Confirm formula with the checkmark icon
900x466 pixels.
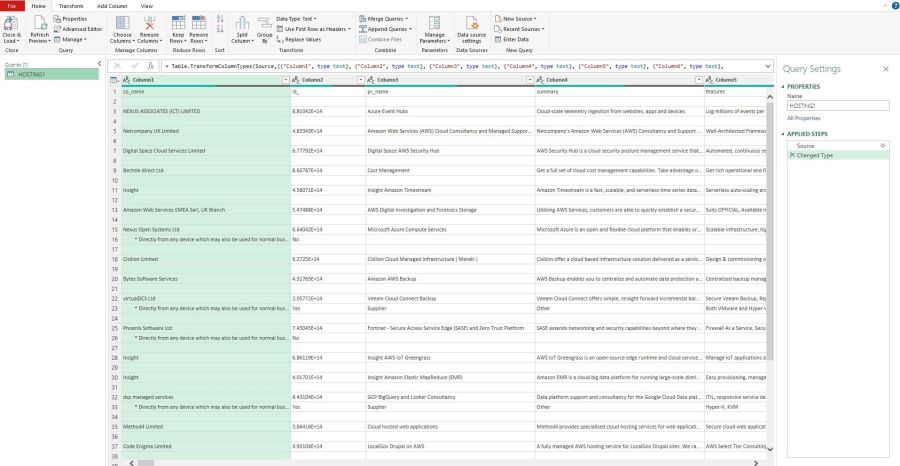(135, 66)
